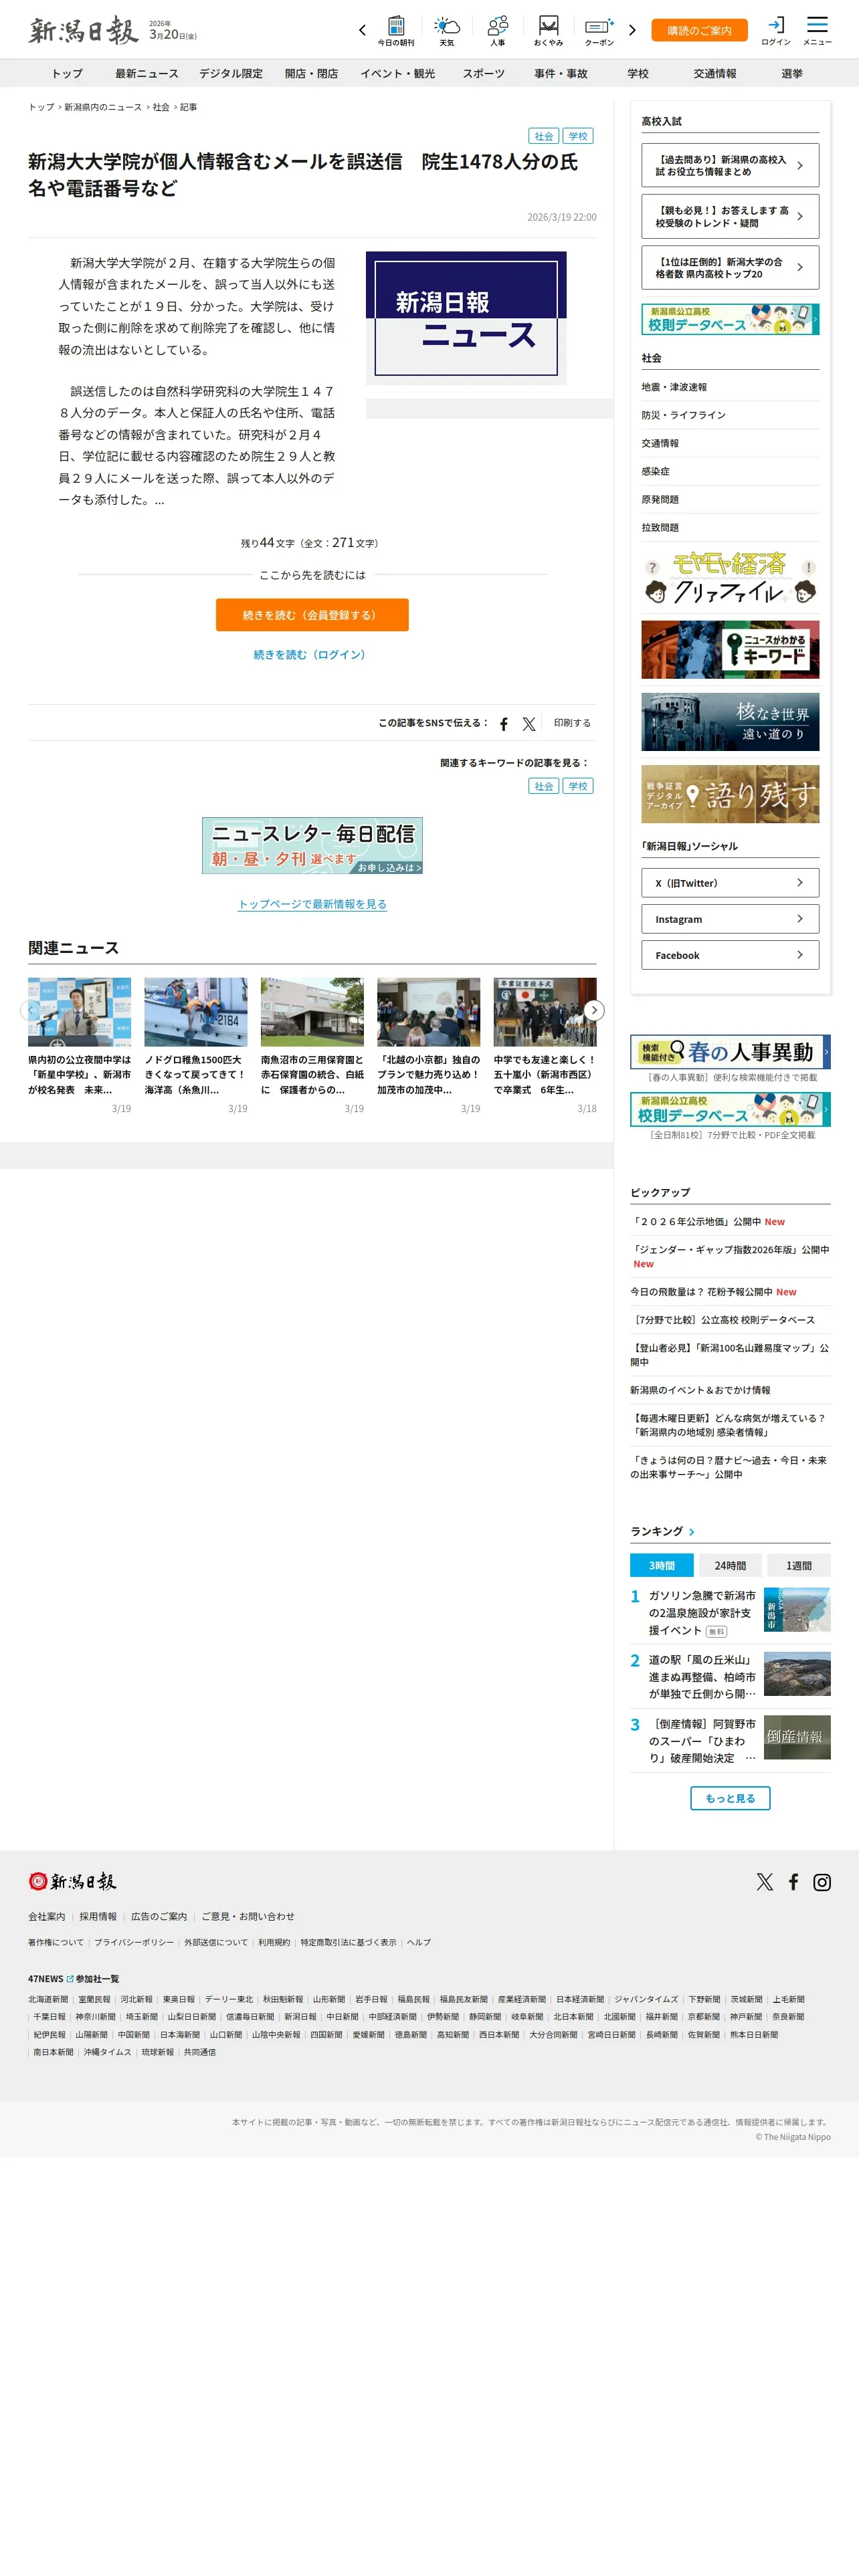Open the personnel (人事) icon
The image size is (859, 2576).
tap(498, 31)
